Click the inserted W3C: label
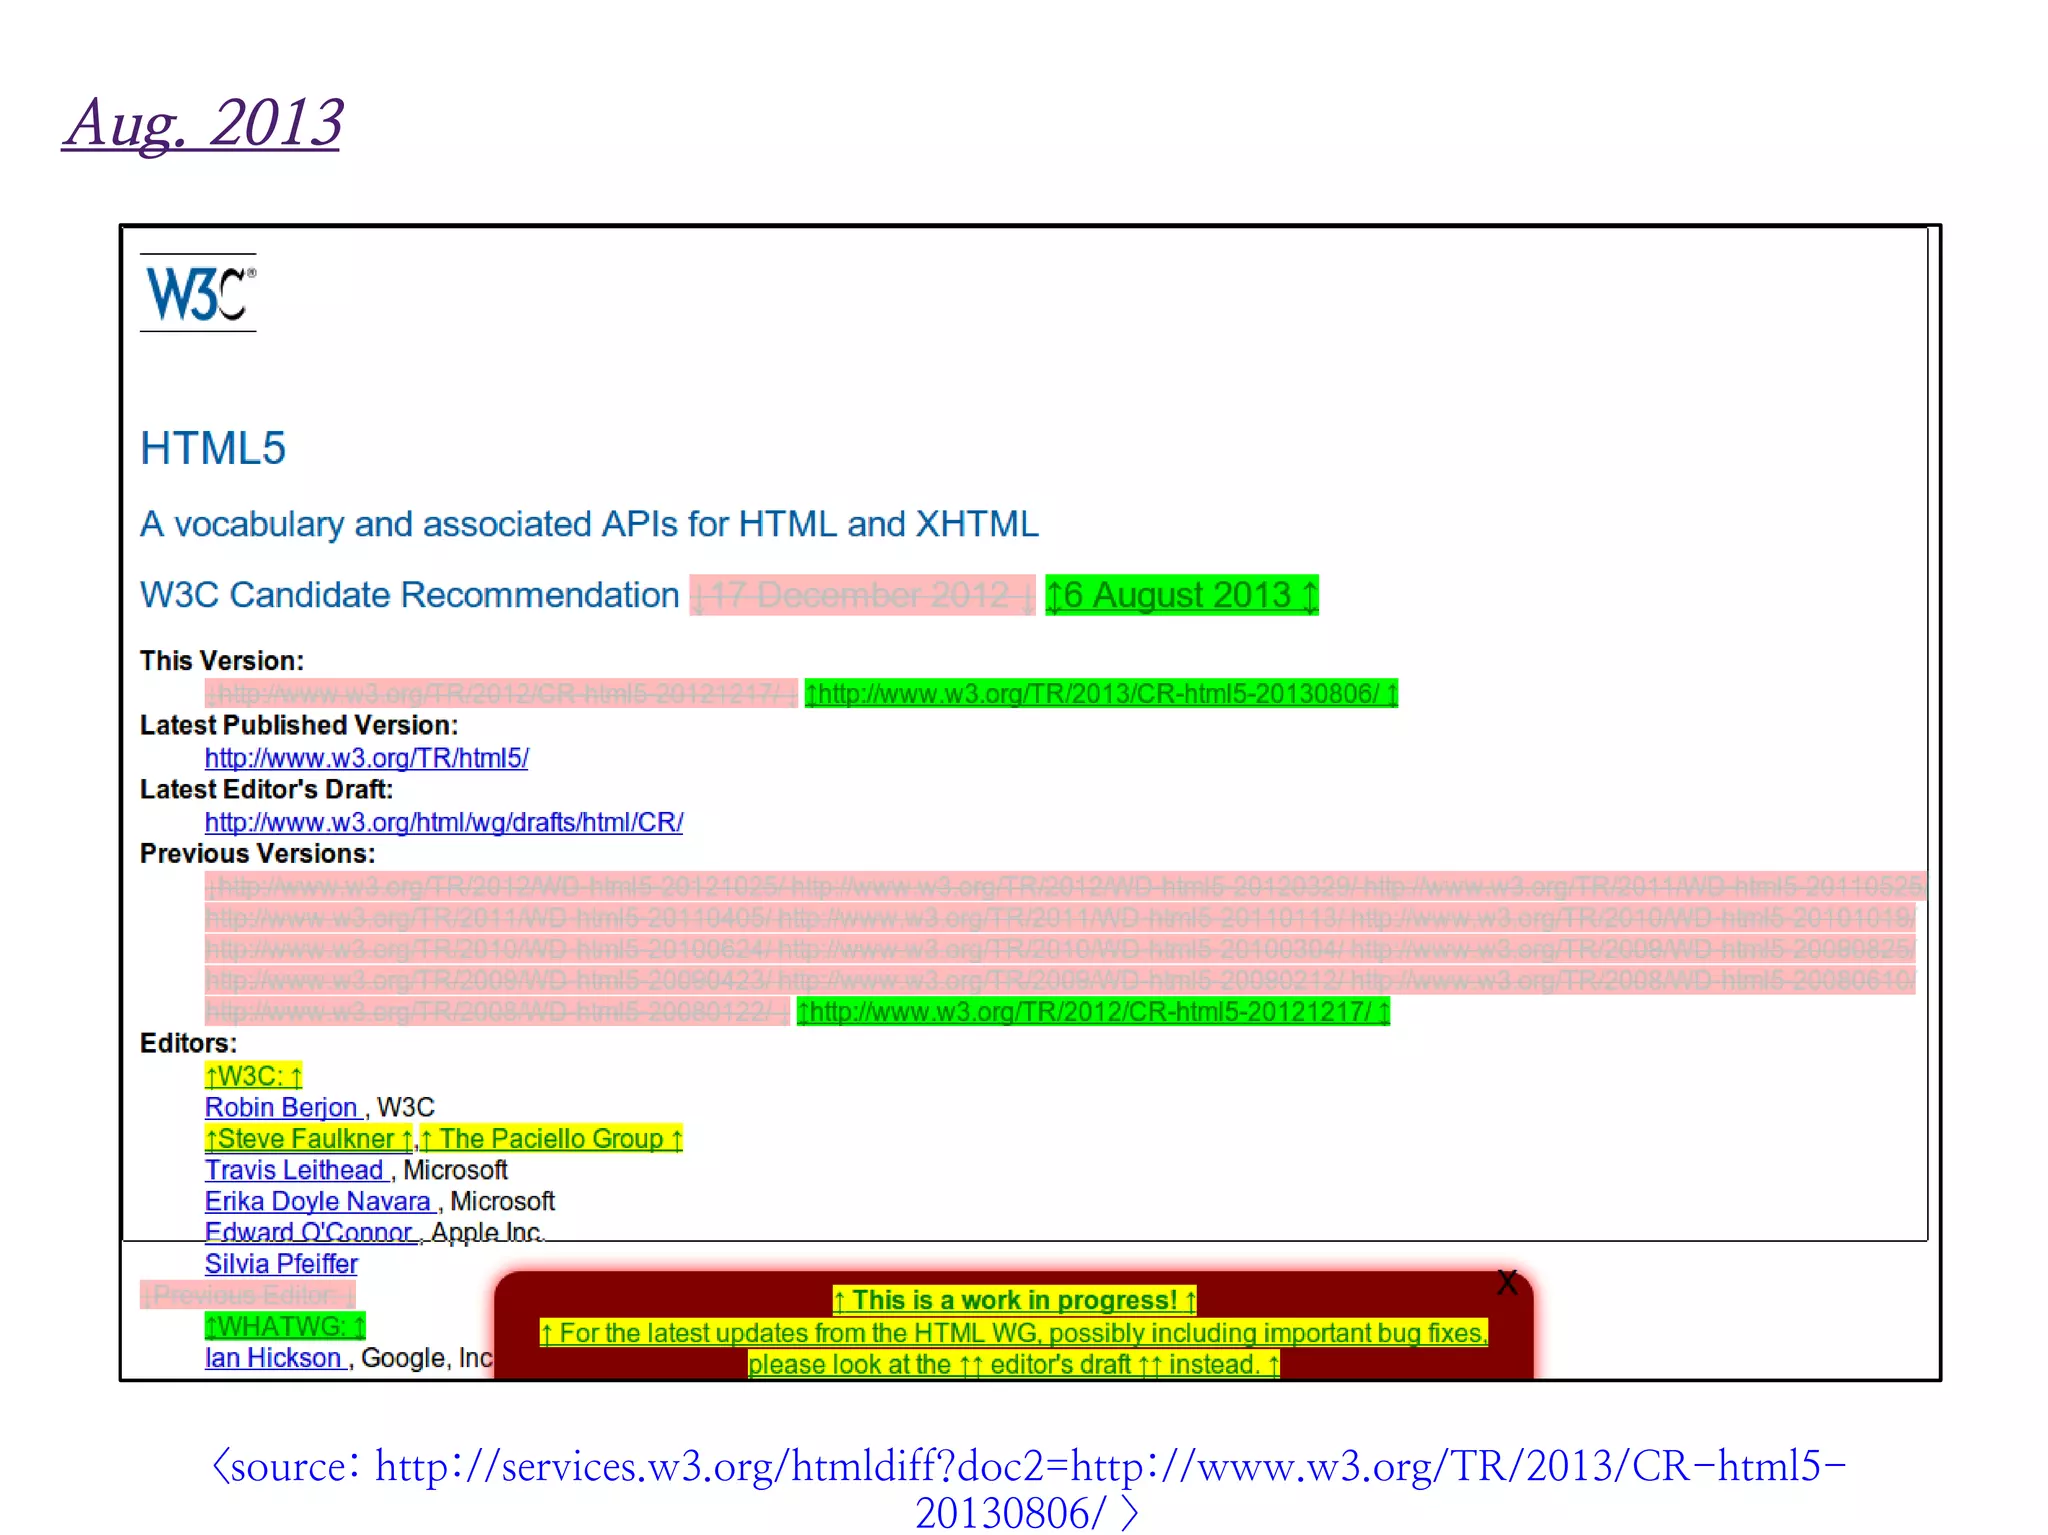This screenshot has height=1535, width=2048. pyautogui.click(x=254, y=1076)
